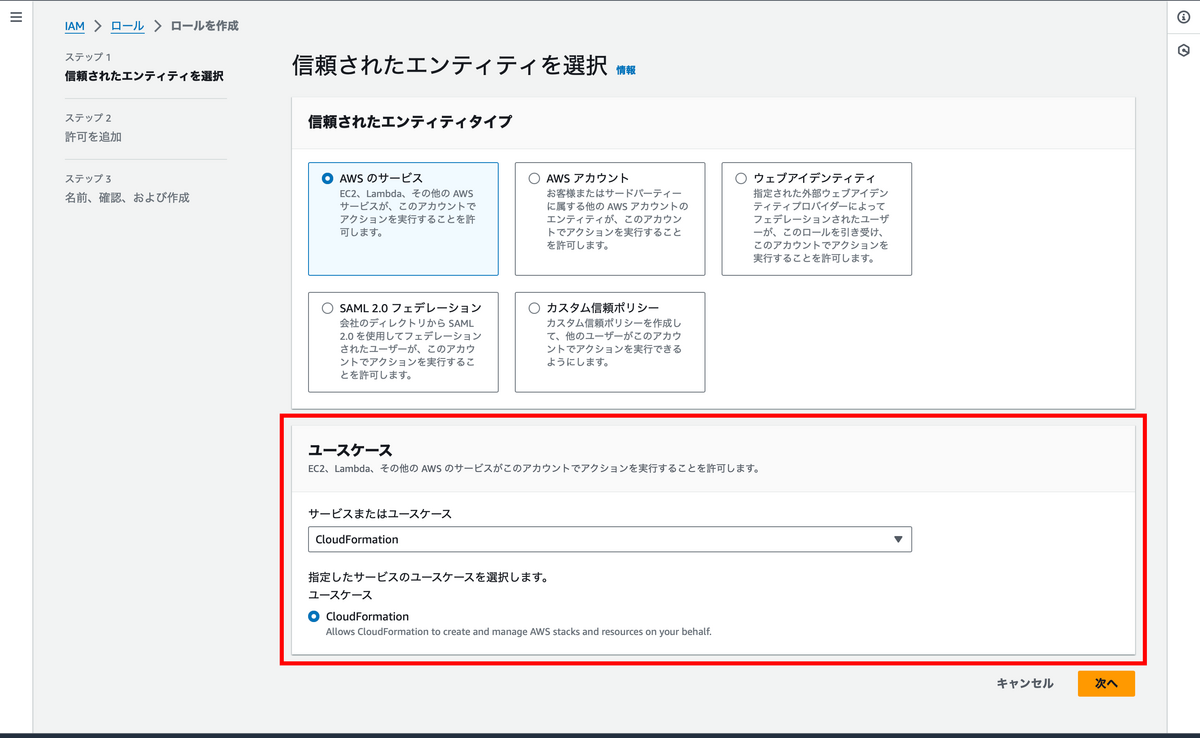Open the サービスまたはユースケース dropdown
This screenshot has width=1200, height=738.
coord(610,539)
